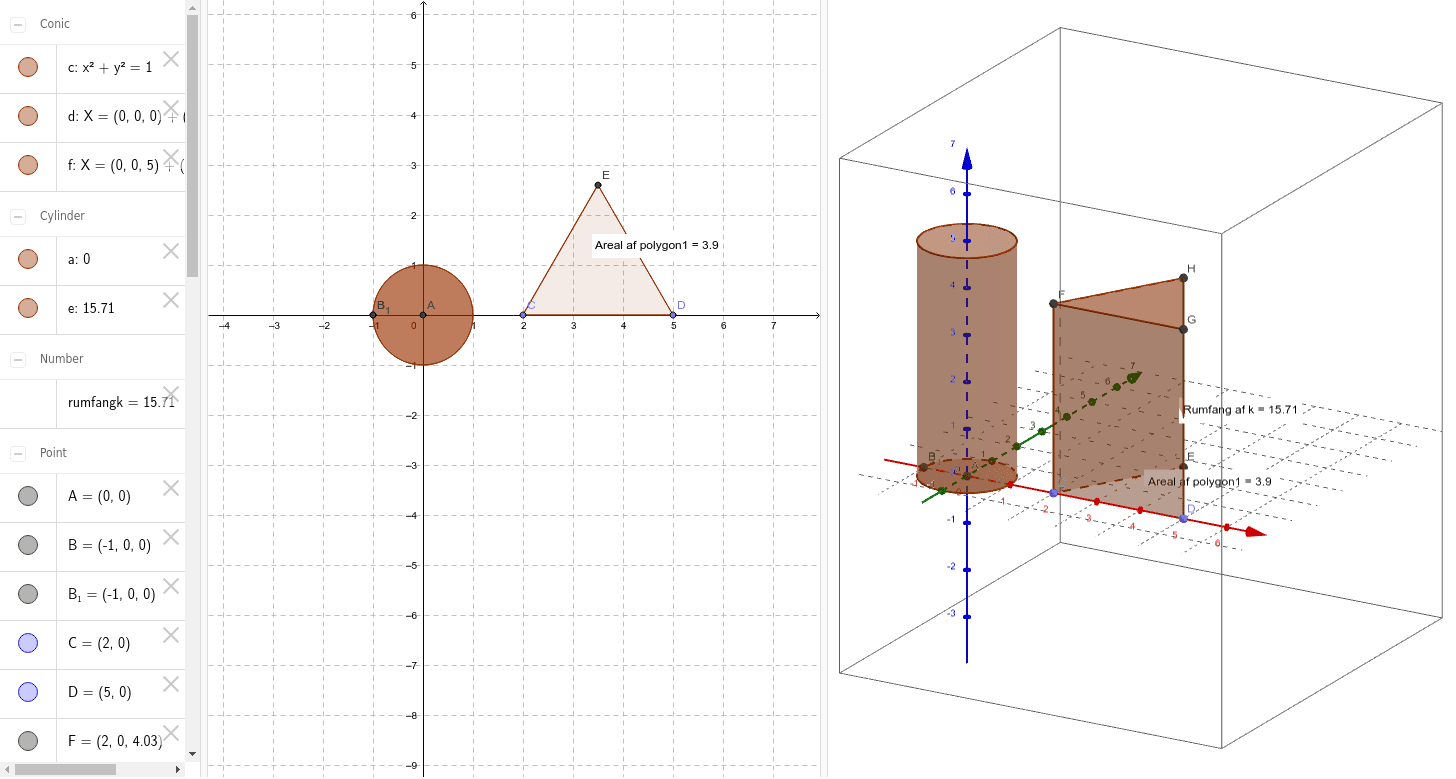Delete point A using its X icon
The height and width of the screenshot is (779, 1456).
(170, 487)
